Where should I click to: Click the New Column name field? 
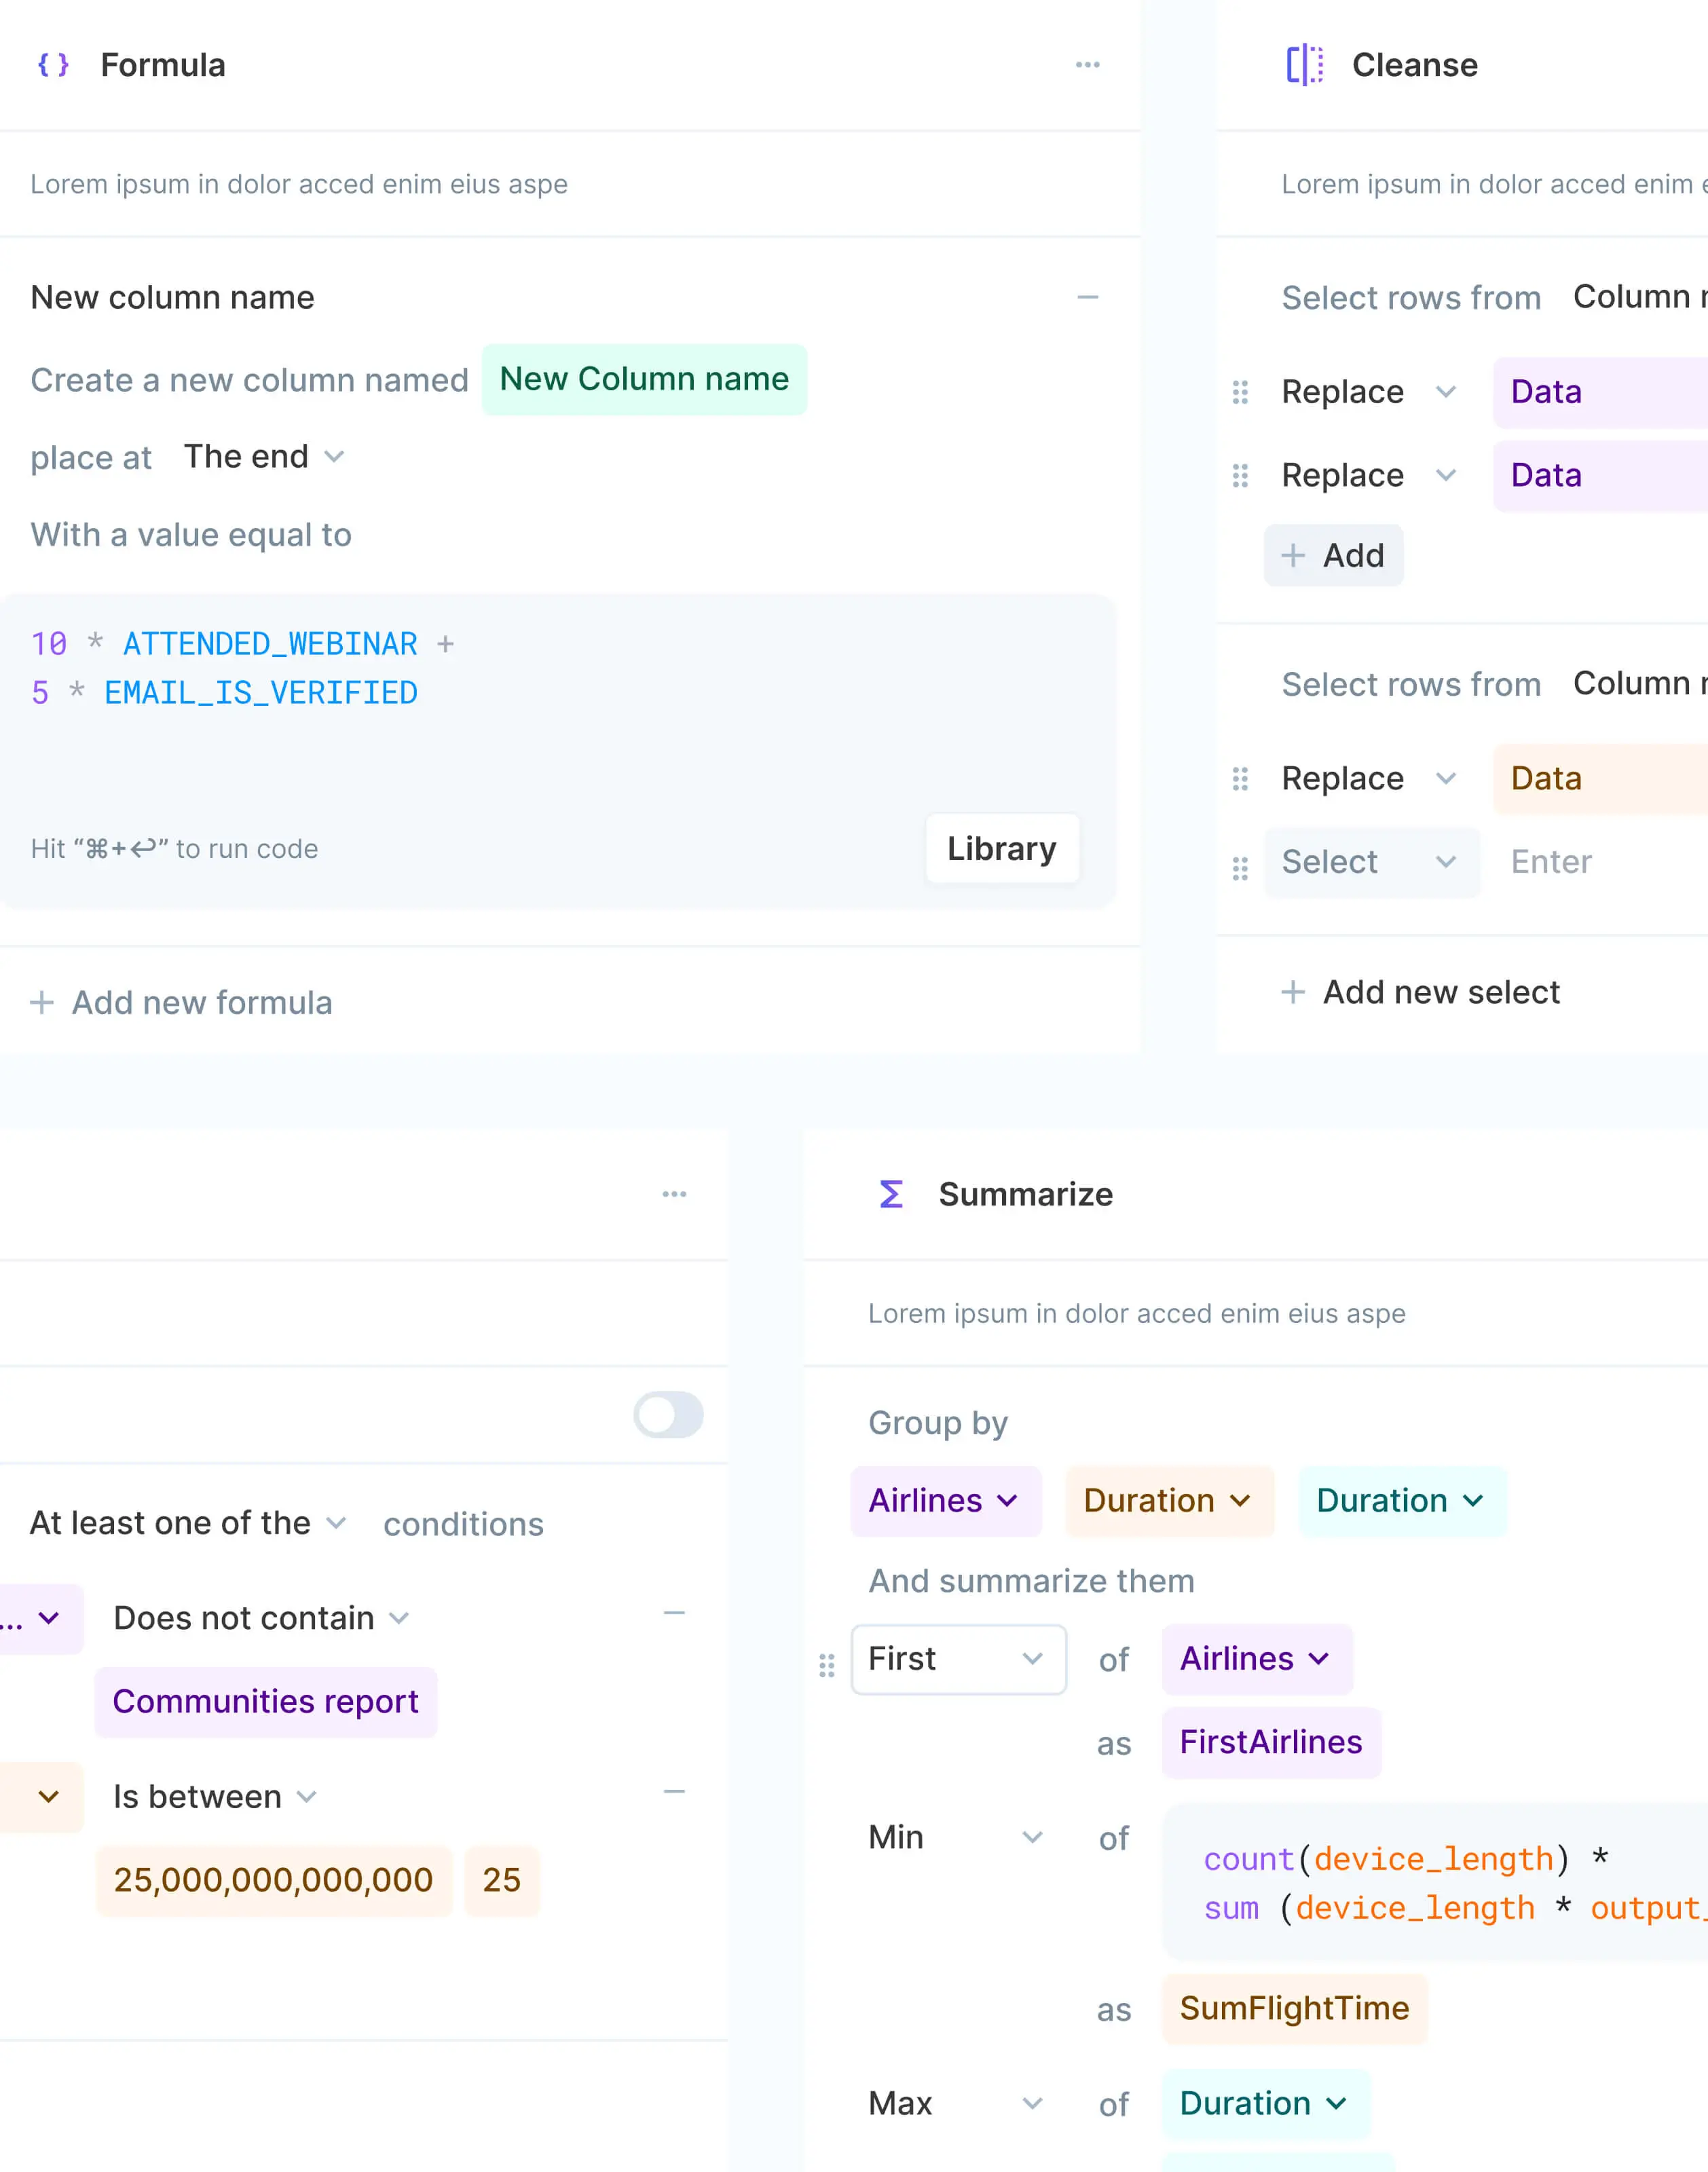click(x=644, y=379)
